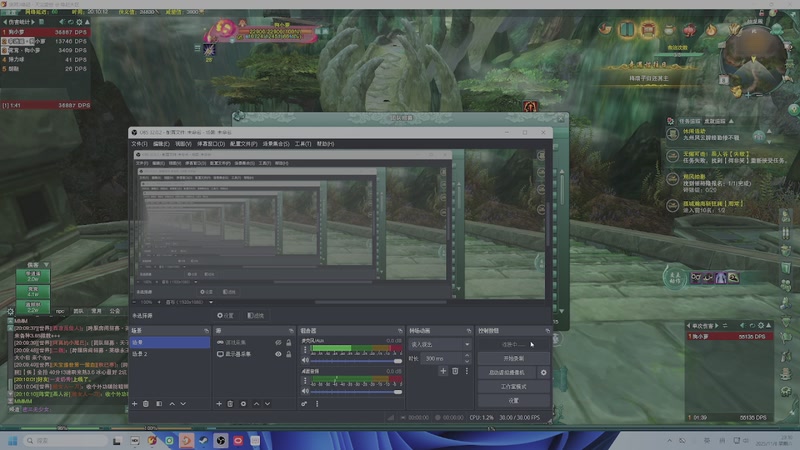The image size is (800, 450).
Task: Move the selected source up
Action: [x=256, y=404]
